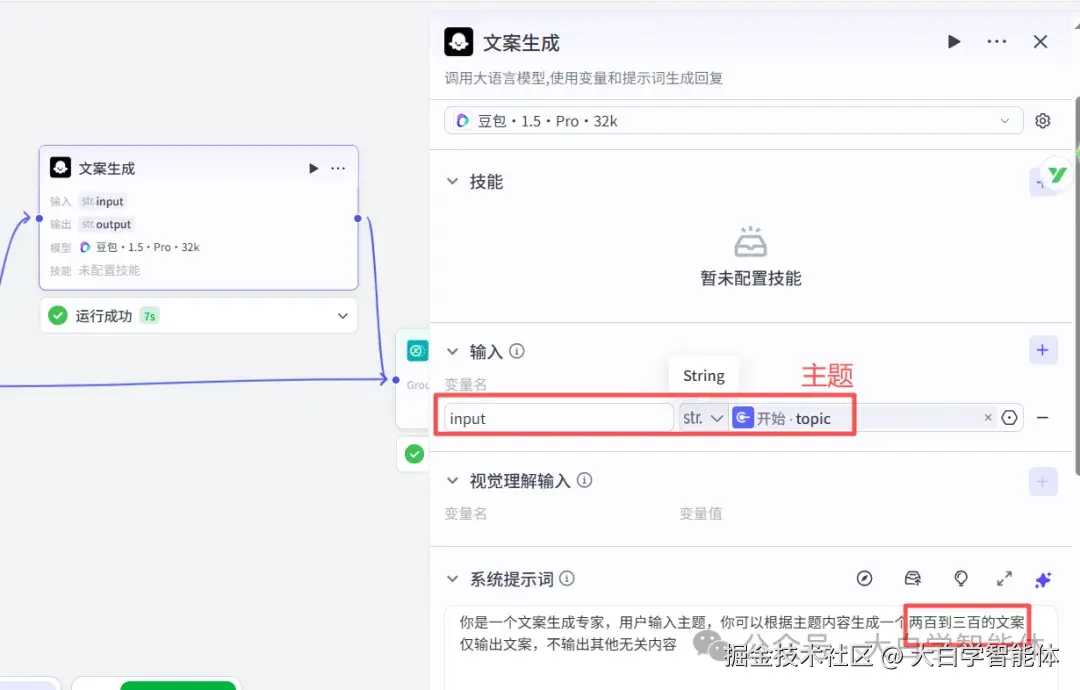Click the lightbulb suggestion icon above system prompt

[961, 578]
